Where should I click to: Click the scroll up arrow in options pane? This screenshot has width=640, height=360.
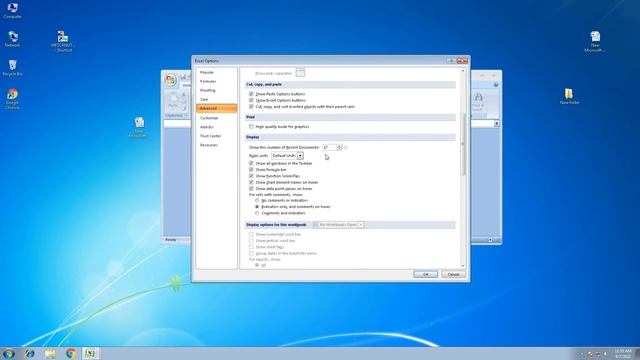tap(463, 71)
